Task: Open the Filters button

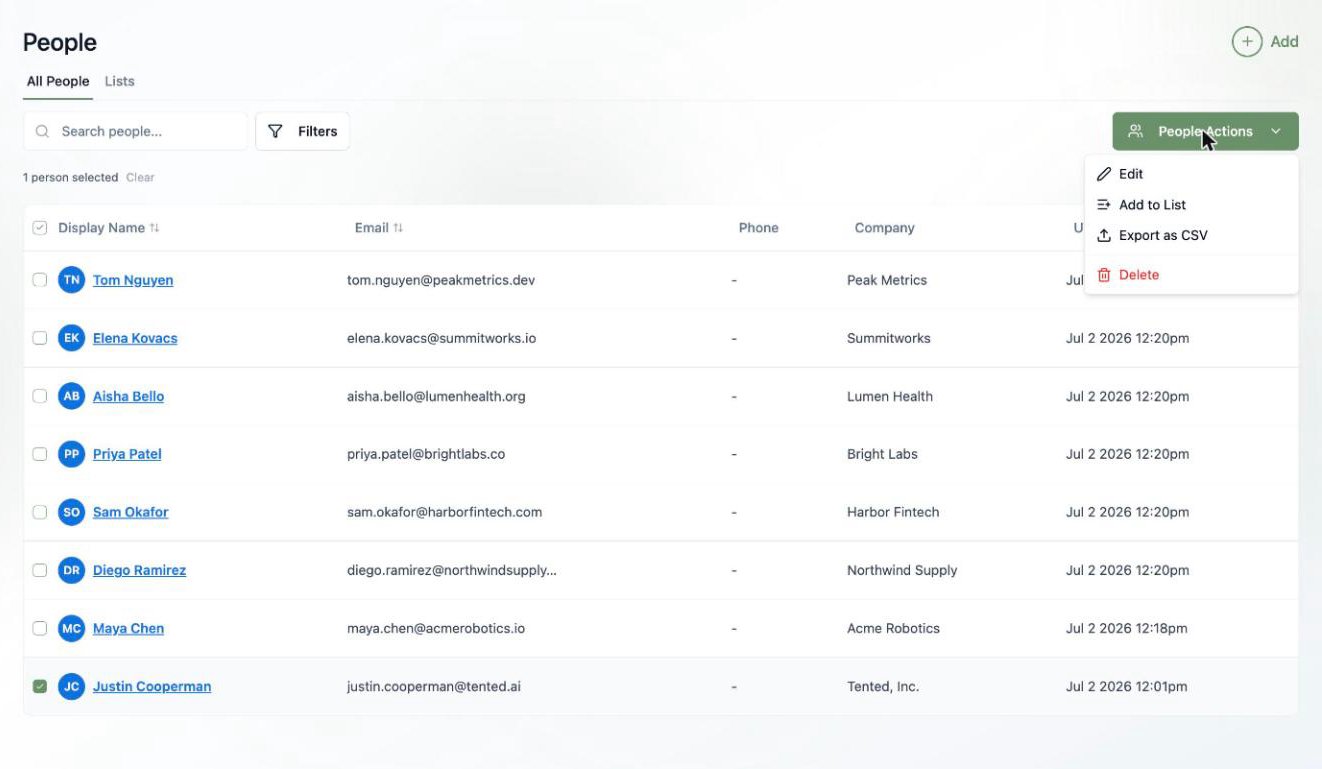Action: click(303, 131)
